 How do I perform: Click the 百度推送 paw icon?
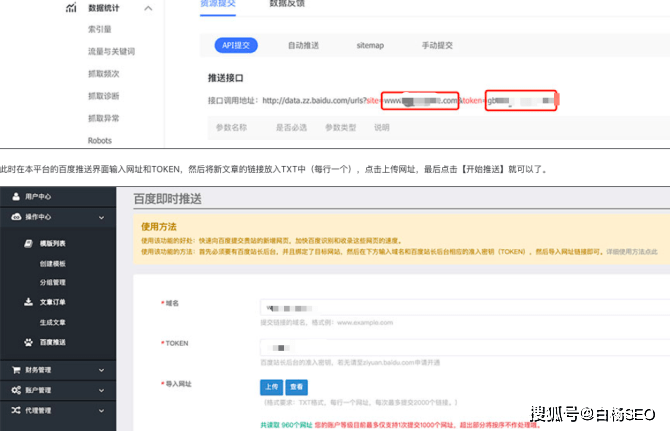pyautogui.click(x=28, y=342)
